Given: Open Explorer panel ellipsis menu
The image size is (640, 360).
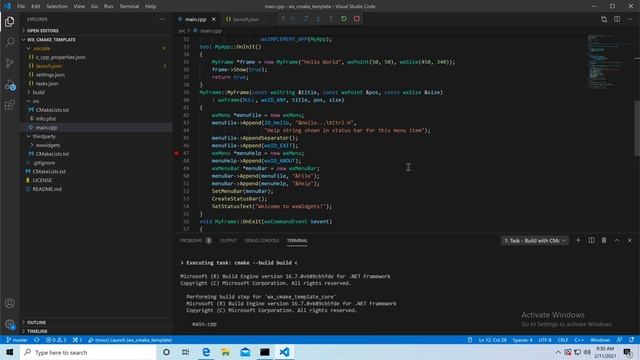Looking at the screenshot, I should pos(162,19).
